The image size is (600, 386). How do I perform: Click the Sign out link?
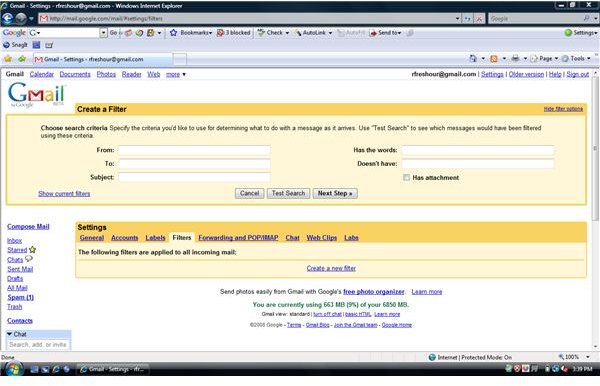[577, 74]
